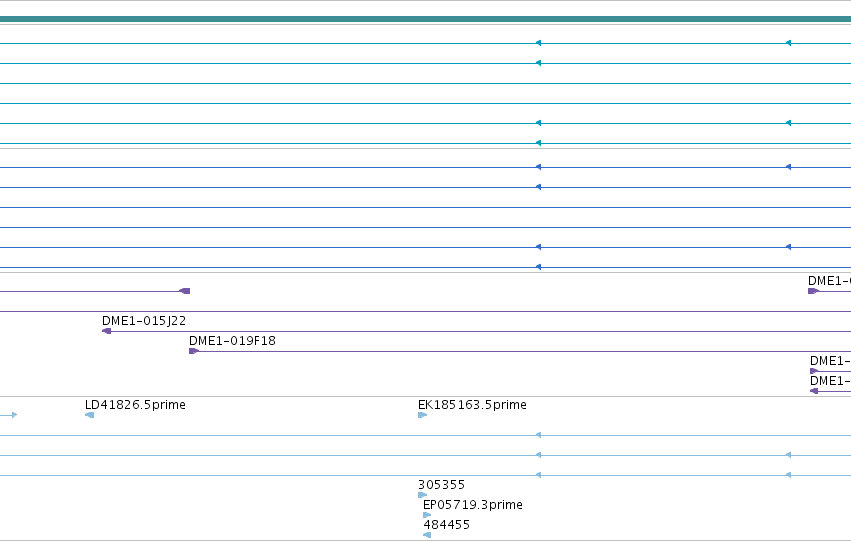
Task: Click the thick teal bar at the top
Action: 426,20
